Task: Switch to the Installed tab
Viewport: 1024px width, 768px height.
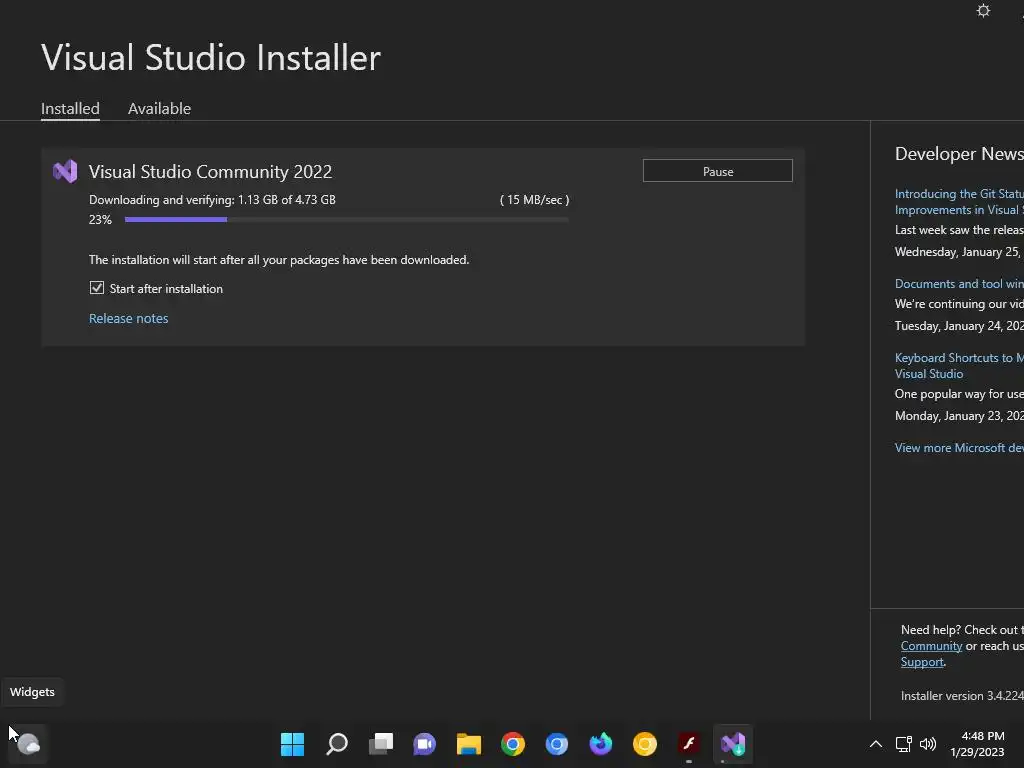Action: [x=71, y=108]
